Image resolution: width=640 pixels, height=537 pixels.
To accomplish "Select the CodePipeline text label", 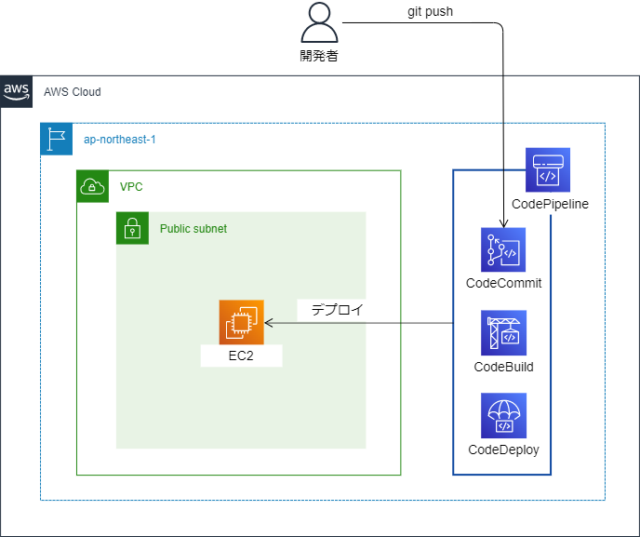I will pyautogui.click(x=550, y=204).
